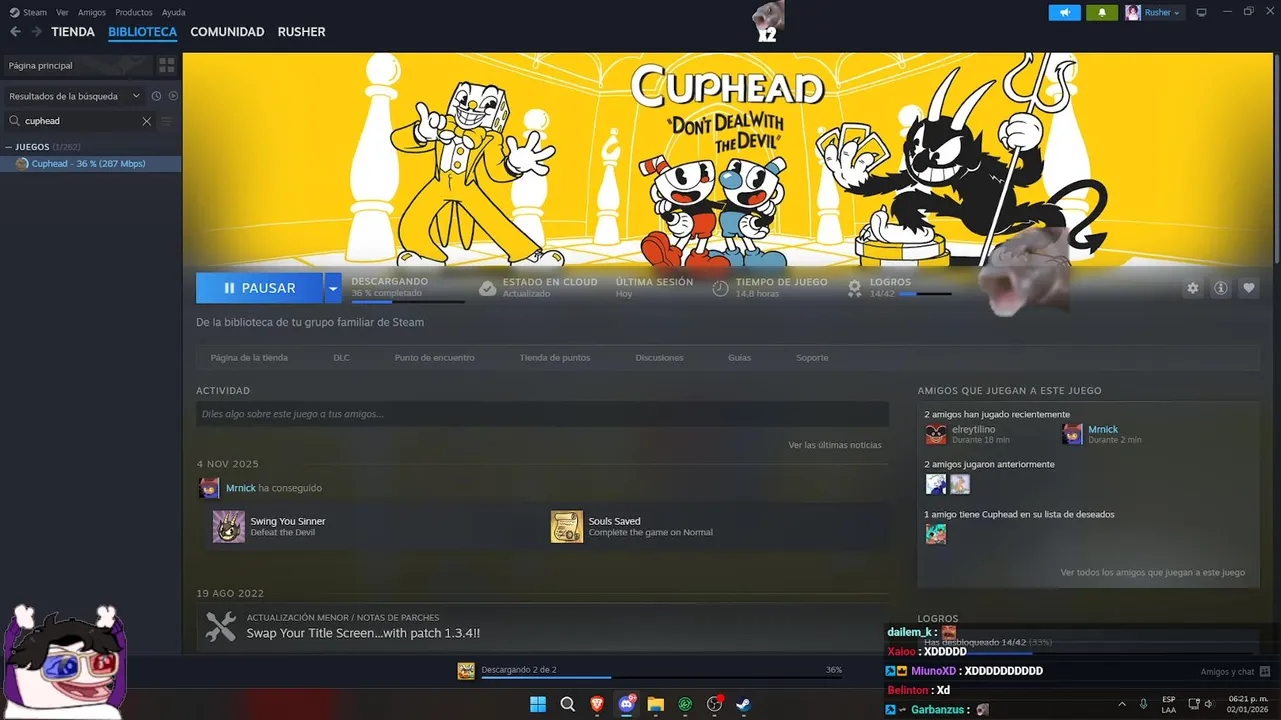Viewport: 1281px width, 720px height.
Task: Open the Discusiones link
Action: (x=660, y=358)
